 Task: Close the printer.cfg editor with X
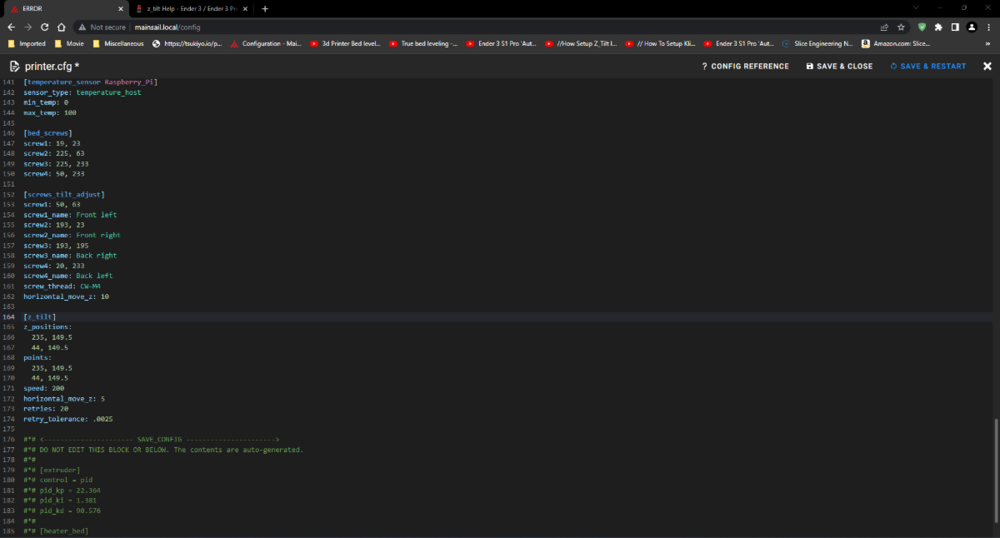(x=986, y=66)
